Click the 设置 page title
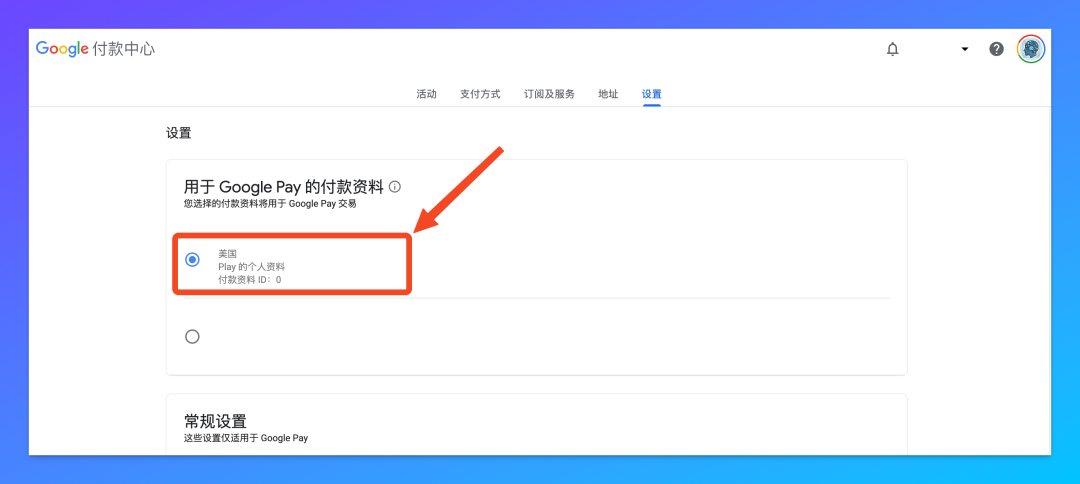 tap(178, 134)
